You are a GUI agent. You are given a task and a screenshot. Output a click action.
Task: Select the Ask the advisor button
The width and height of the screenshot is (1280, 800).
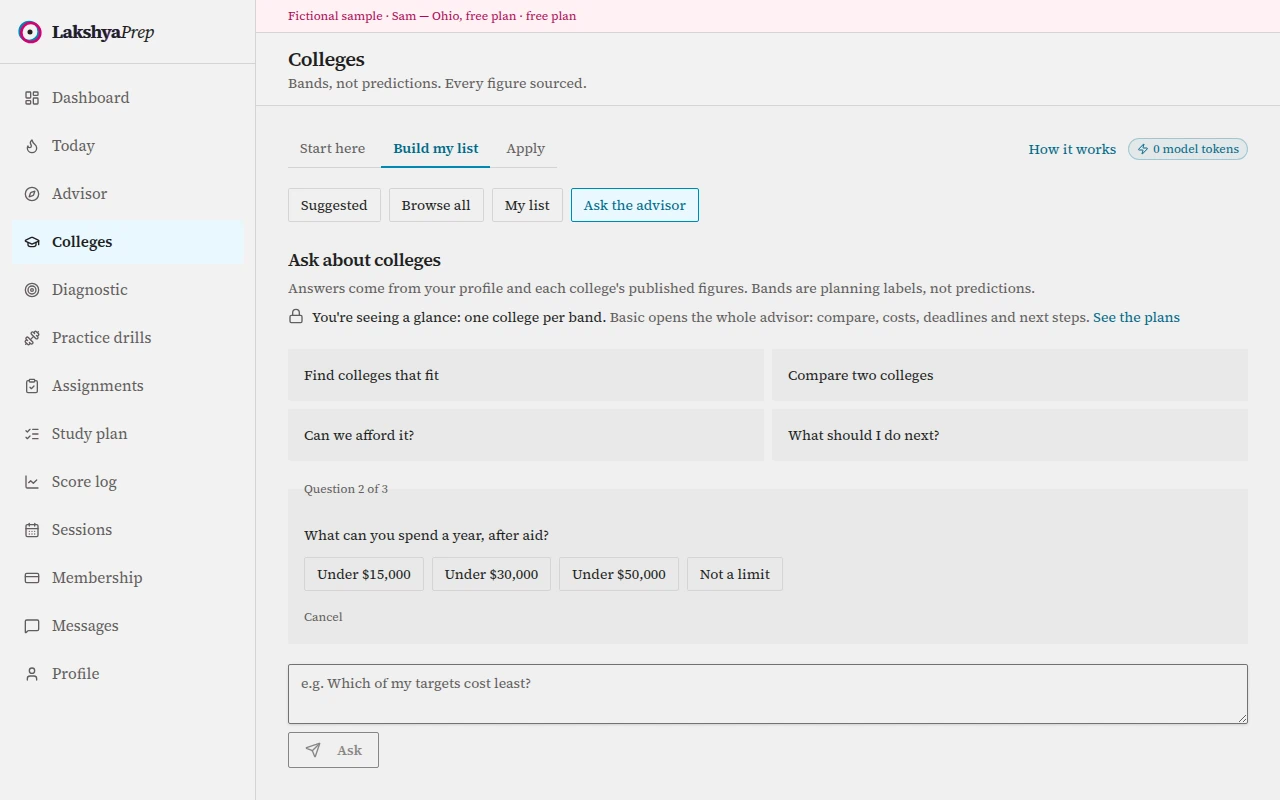point(635,205)
